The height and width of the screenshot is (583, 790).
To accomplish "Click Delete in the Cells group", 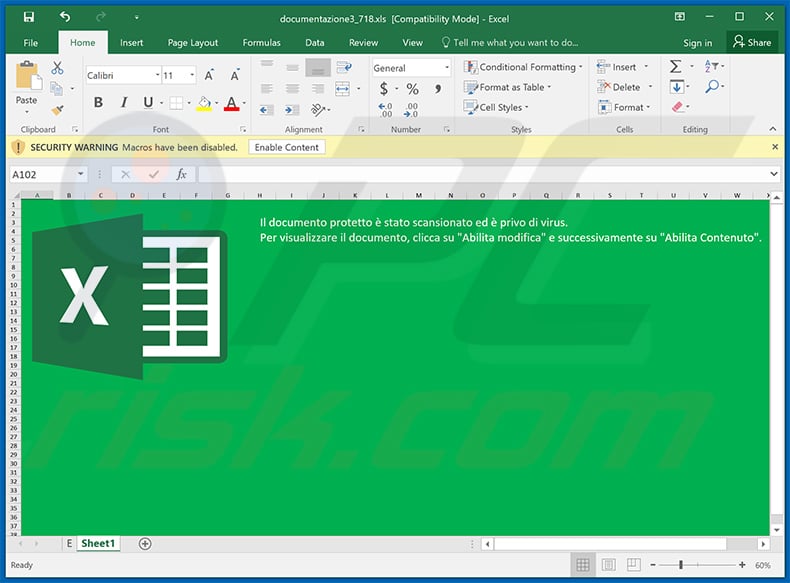I will [x=625, y=87].
